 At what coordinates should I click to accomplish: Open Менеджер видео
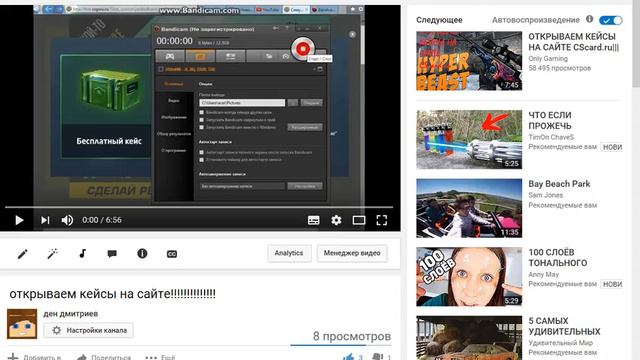coord(352,253)
